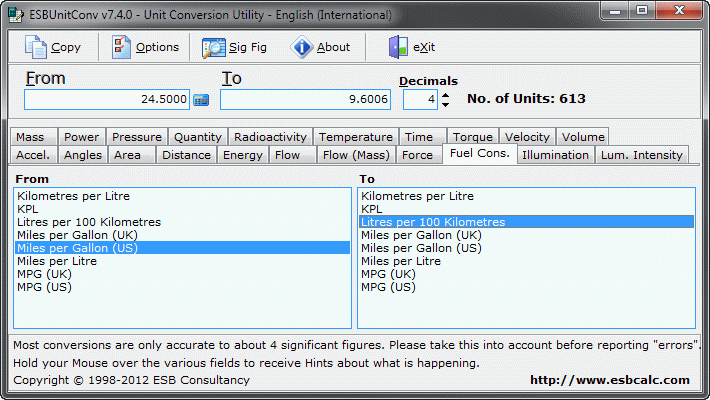This screenshot has width=710, height=400.
Task: Click the Copy toolbar icon
Action: click(36, 47)
